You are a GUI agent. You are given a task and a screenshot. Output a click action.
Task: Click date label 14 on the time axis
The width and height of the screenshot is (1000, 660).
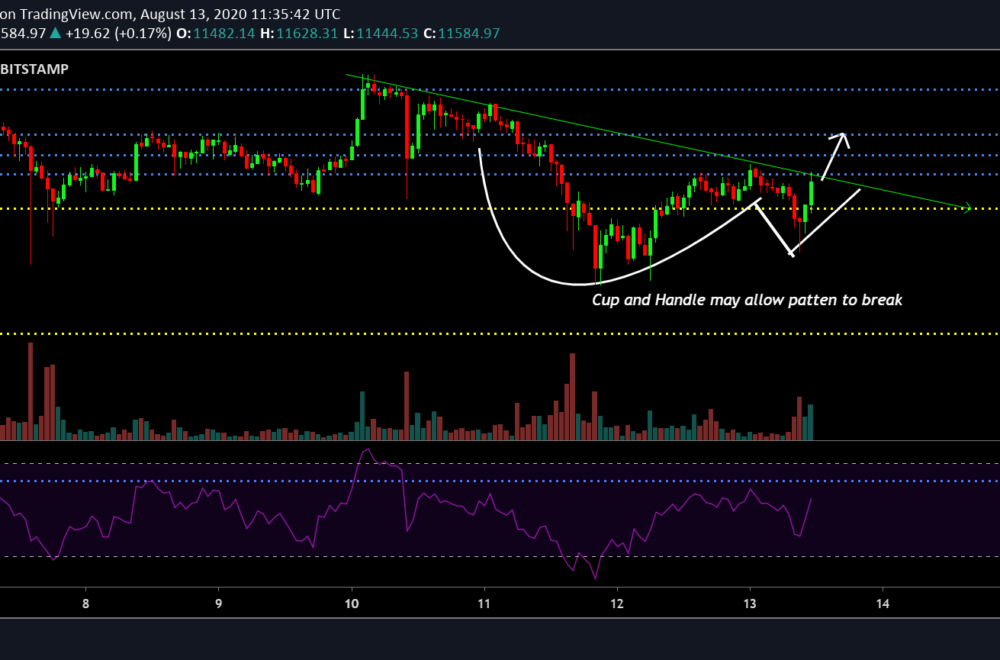[x=883, y=603]
